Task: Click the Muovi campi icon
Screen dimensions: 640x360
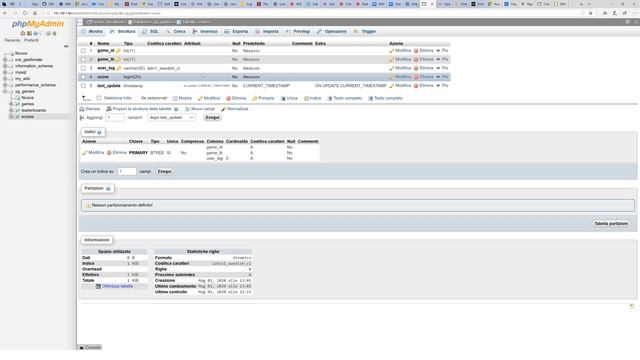Action: [x=187, y=109]
